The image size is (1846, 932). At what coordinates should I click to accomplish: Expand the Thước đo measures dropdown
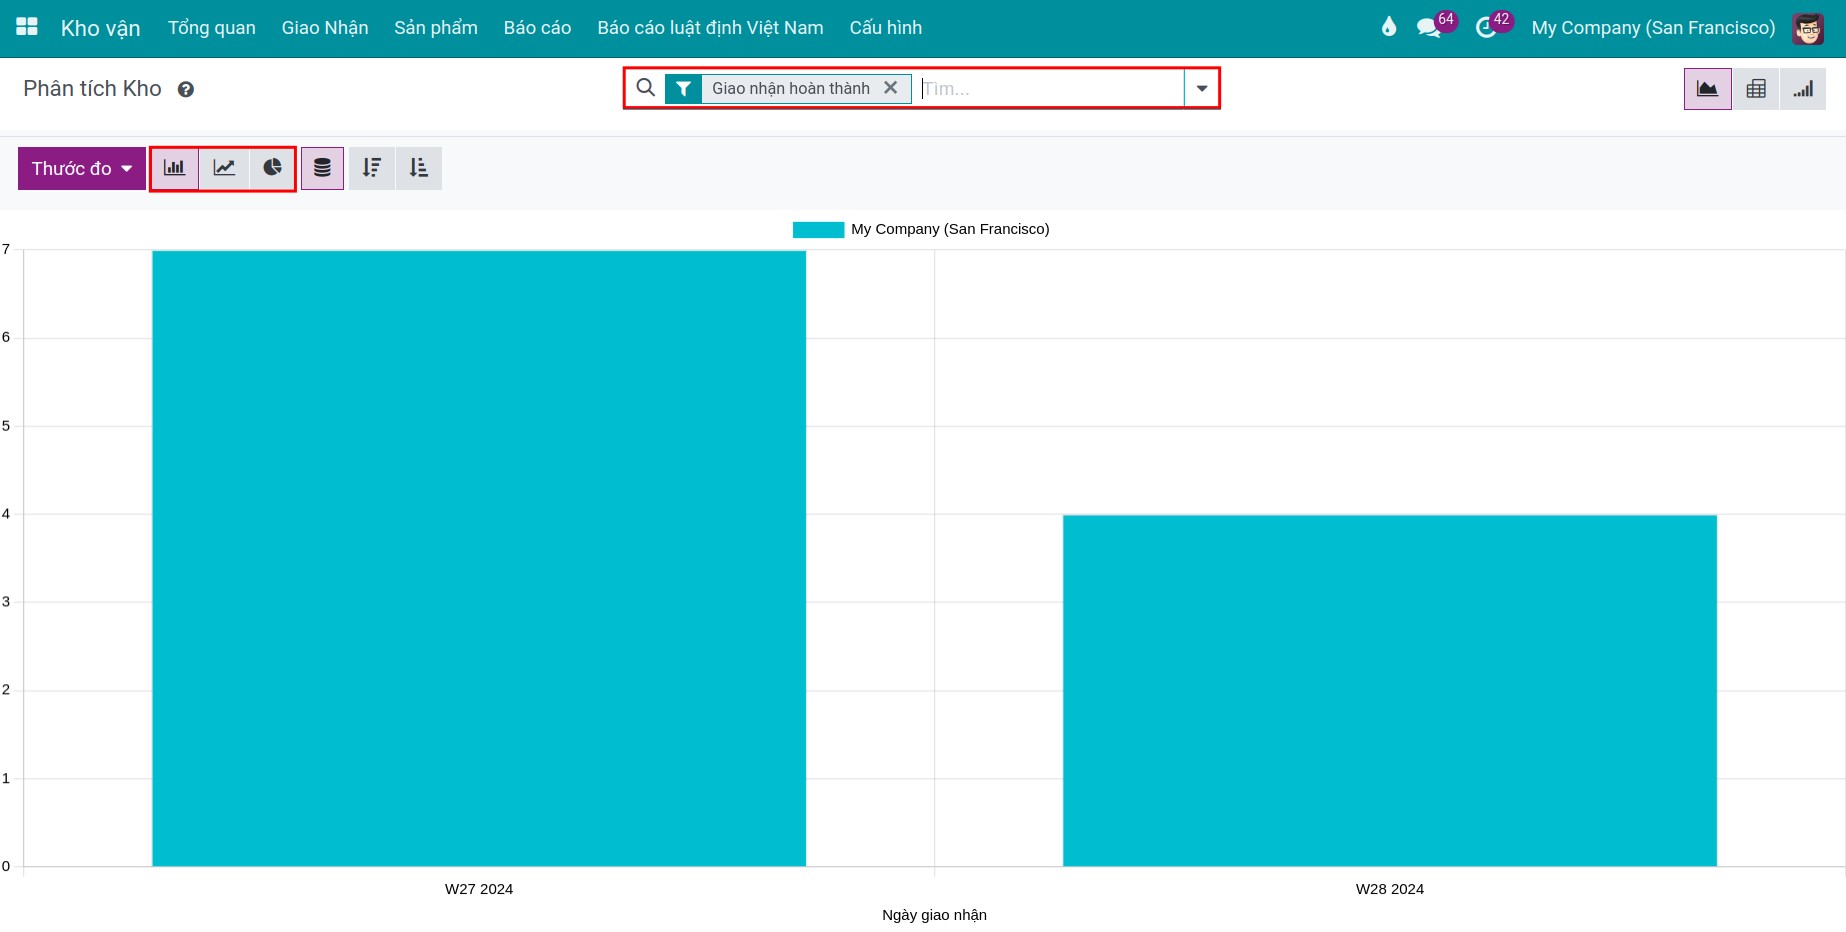pos(82,168)
